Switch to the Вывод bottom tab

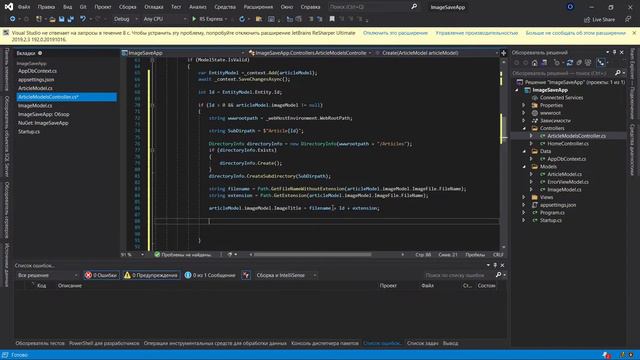(x=450, y=343)
